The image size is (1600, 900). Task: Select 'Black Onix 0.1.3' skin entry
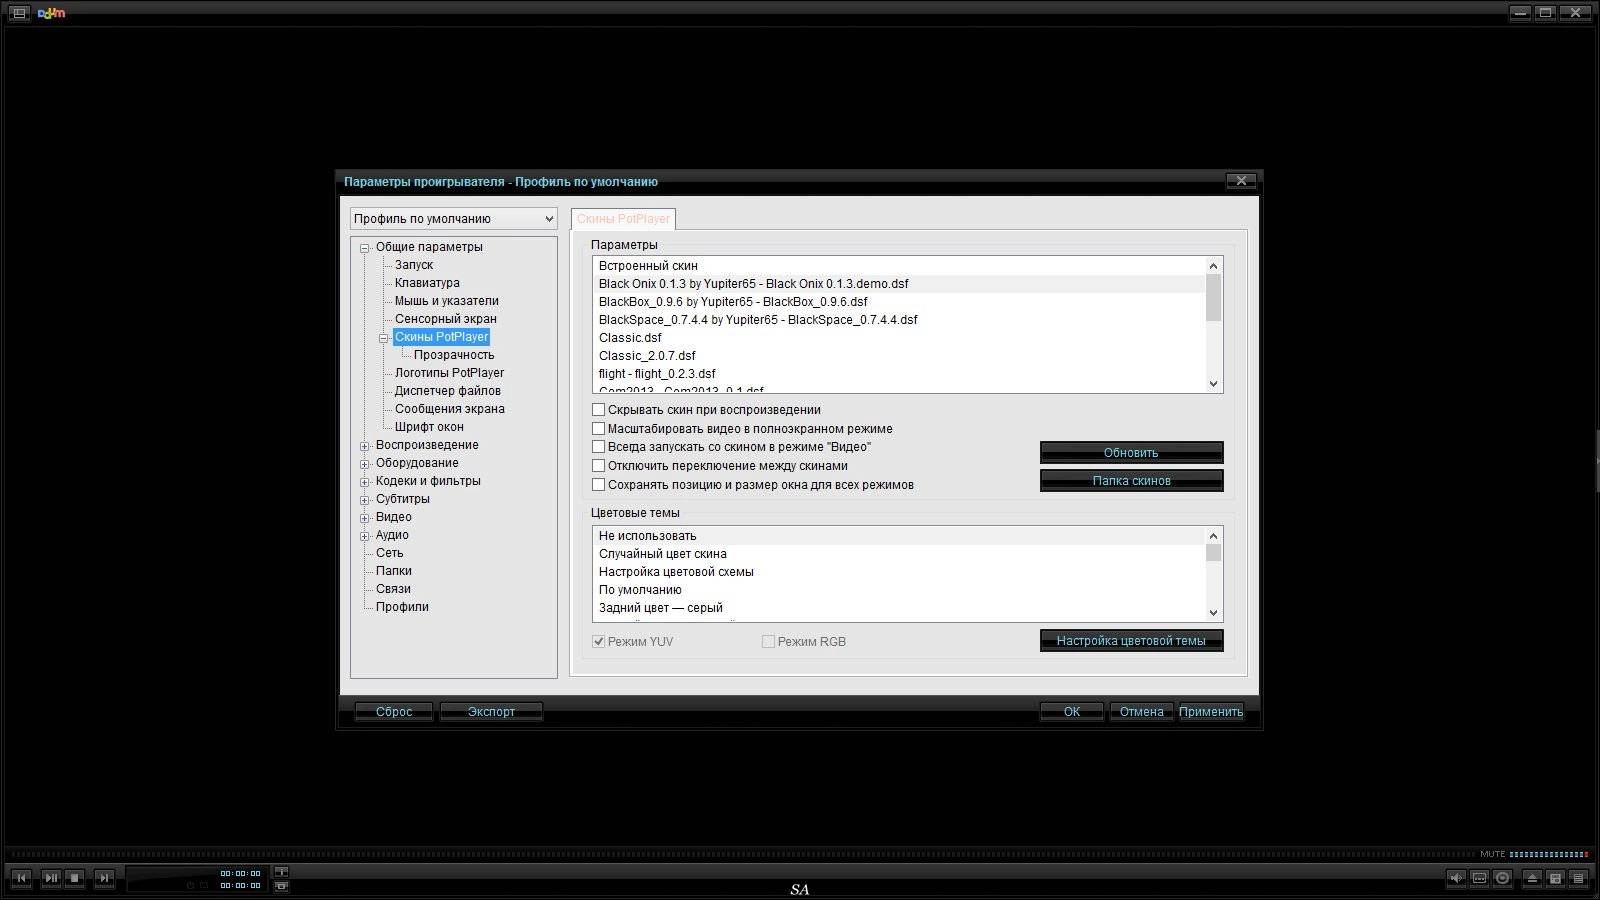click(900, 284)
